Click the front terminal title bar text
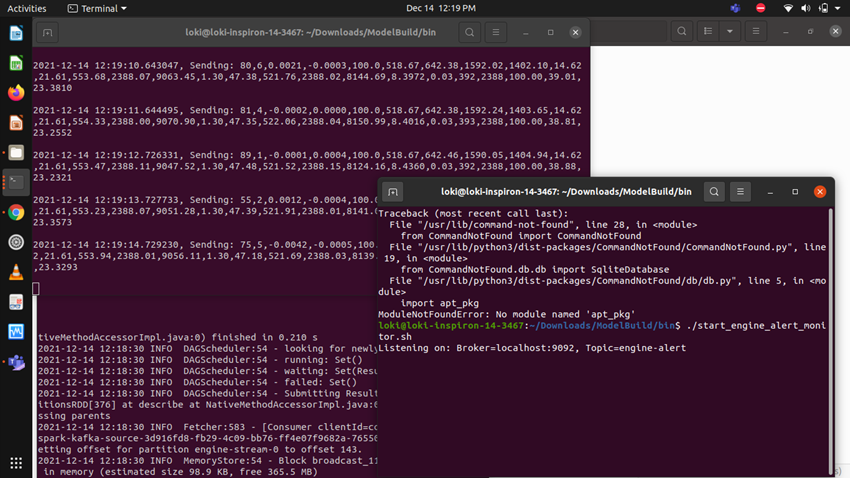This screenshot has width=850, height=478. [566, 192]
